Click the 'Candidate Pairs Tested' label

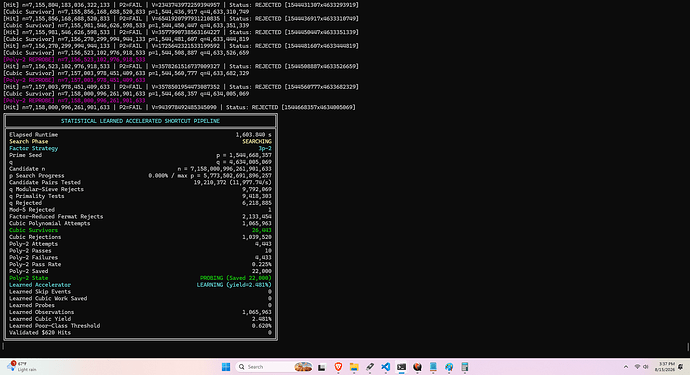pos(45,183)
